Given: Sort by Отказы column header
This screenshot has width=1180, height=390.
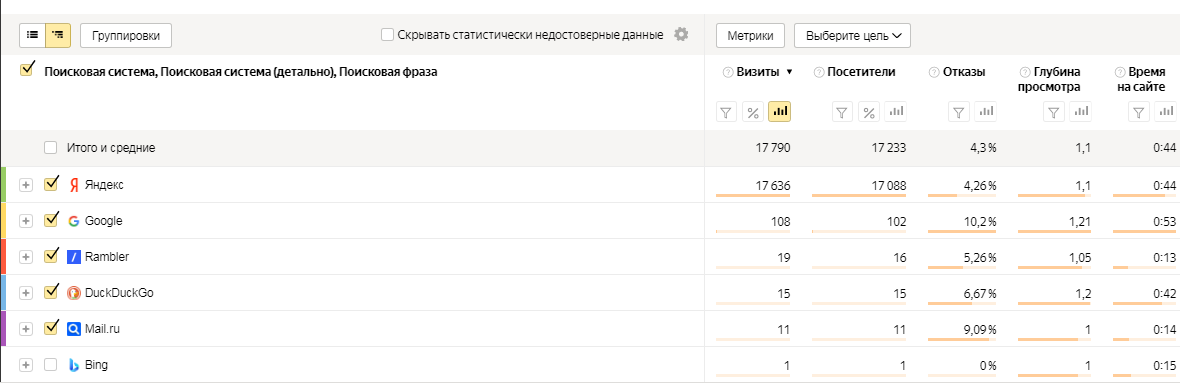Looking at the screenshot, I should tap(965, 72).
